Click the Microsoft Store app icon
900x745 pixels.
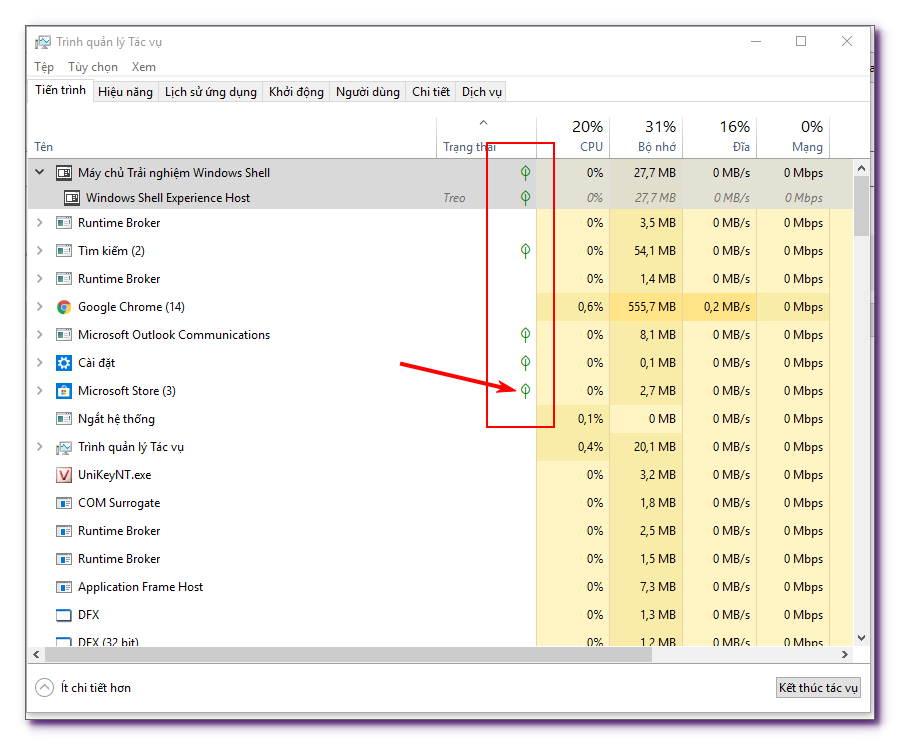[63, 390]
